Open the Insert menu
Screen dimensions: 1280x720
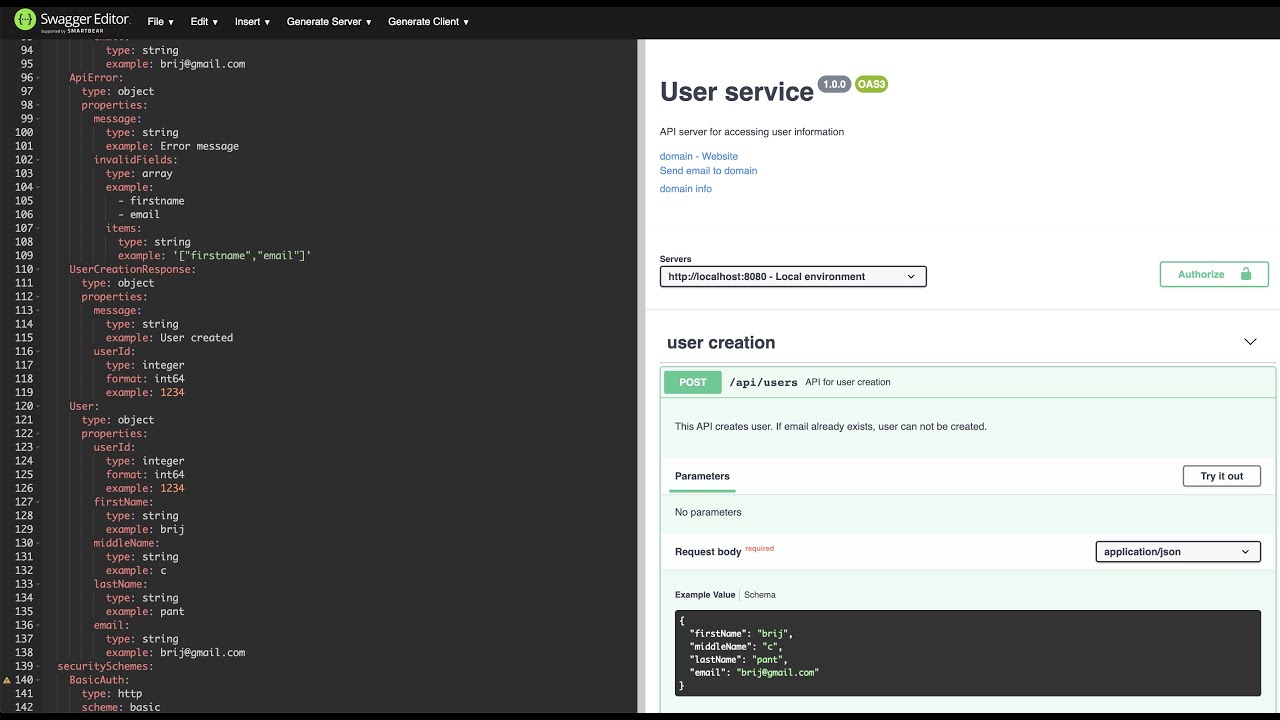click(x=252, y=22)
